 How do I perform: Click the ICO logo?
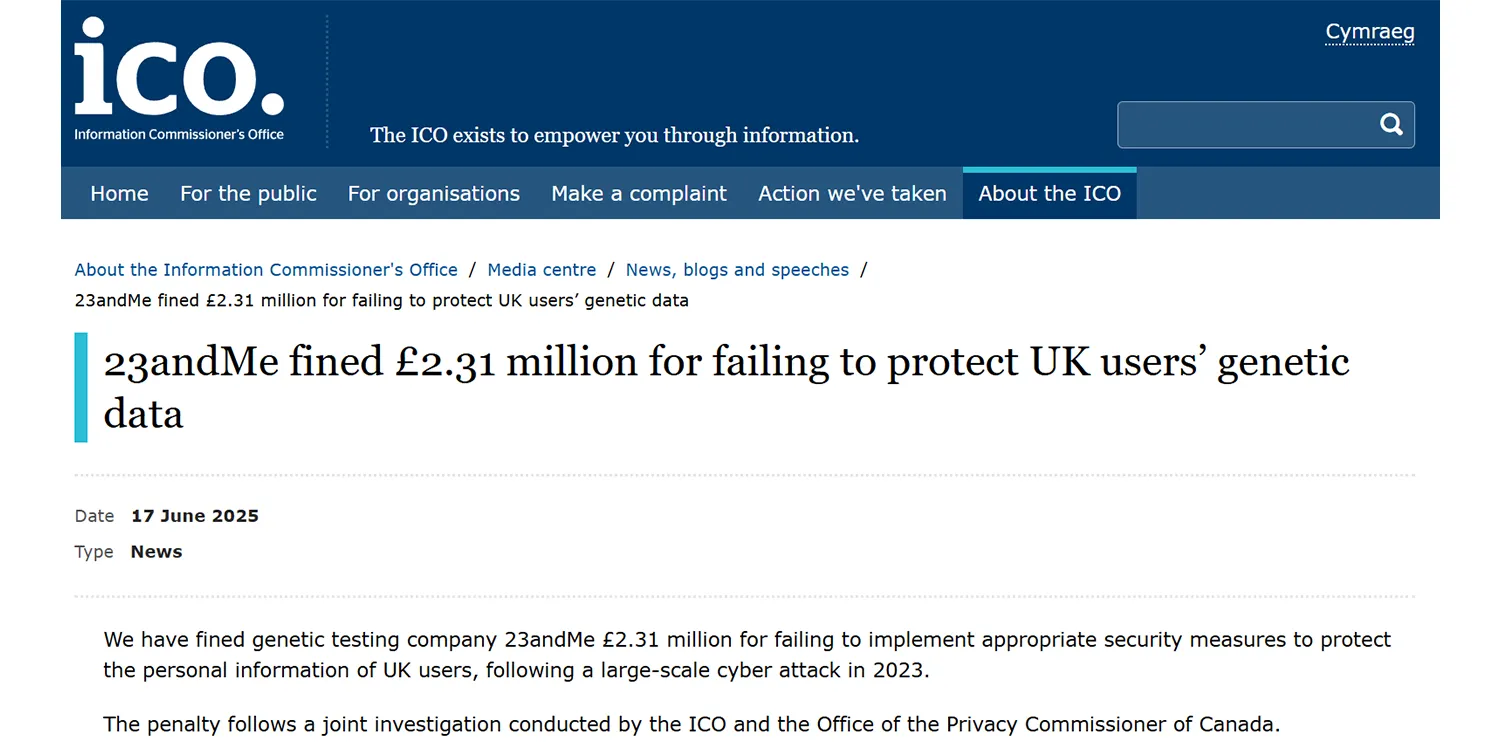(x=179, y=70)
